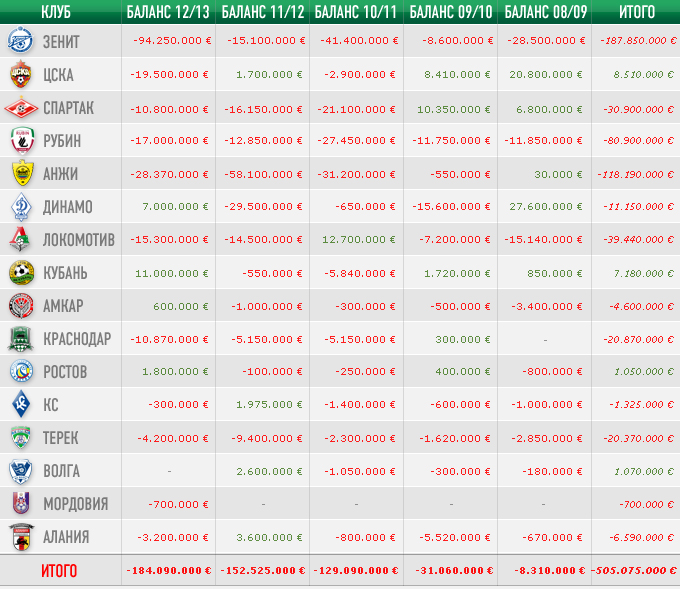
Task: Click the ИТОГО column header
Action: pos(637,12)
